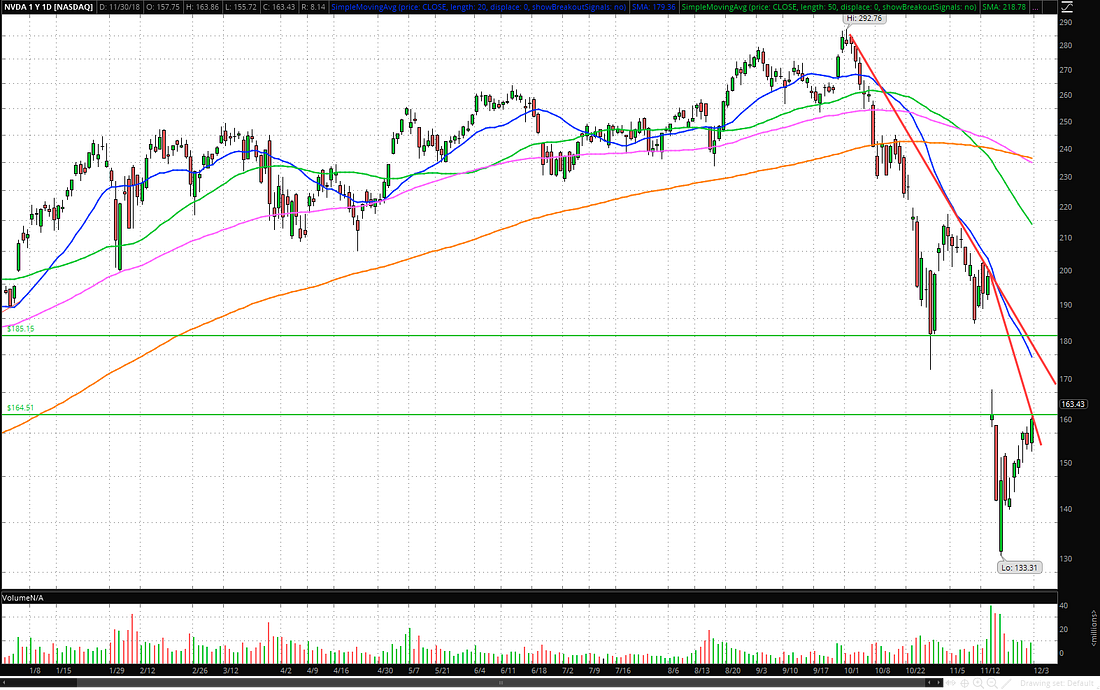Screen dimensions: 1100x690
Task: Click the 11/12 date on time axis
Action: coord(990,670)
